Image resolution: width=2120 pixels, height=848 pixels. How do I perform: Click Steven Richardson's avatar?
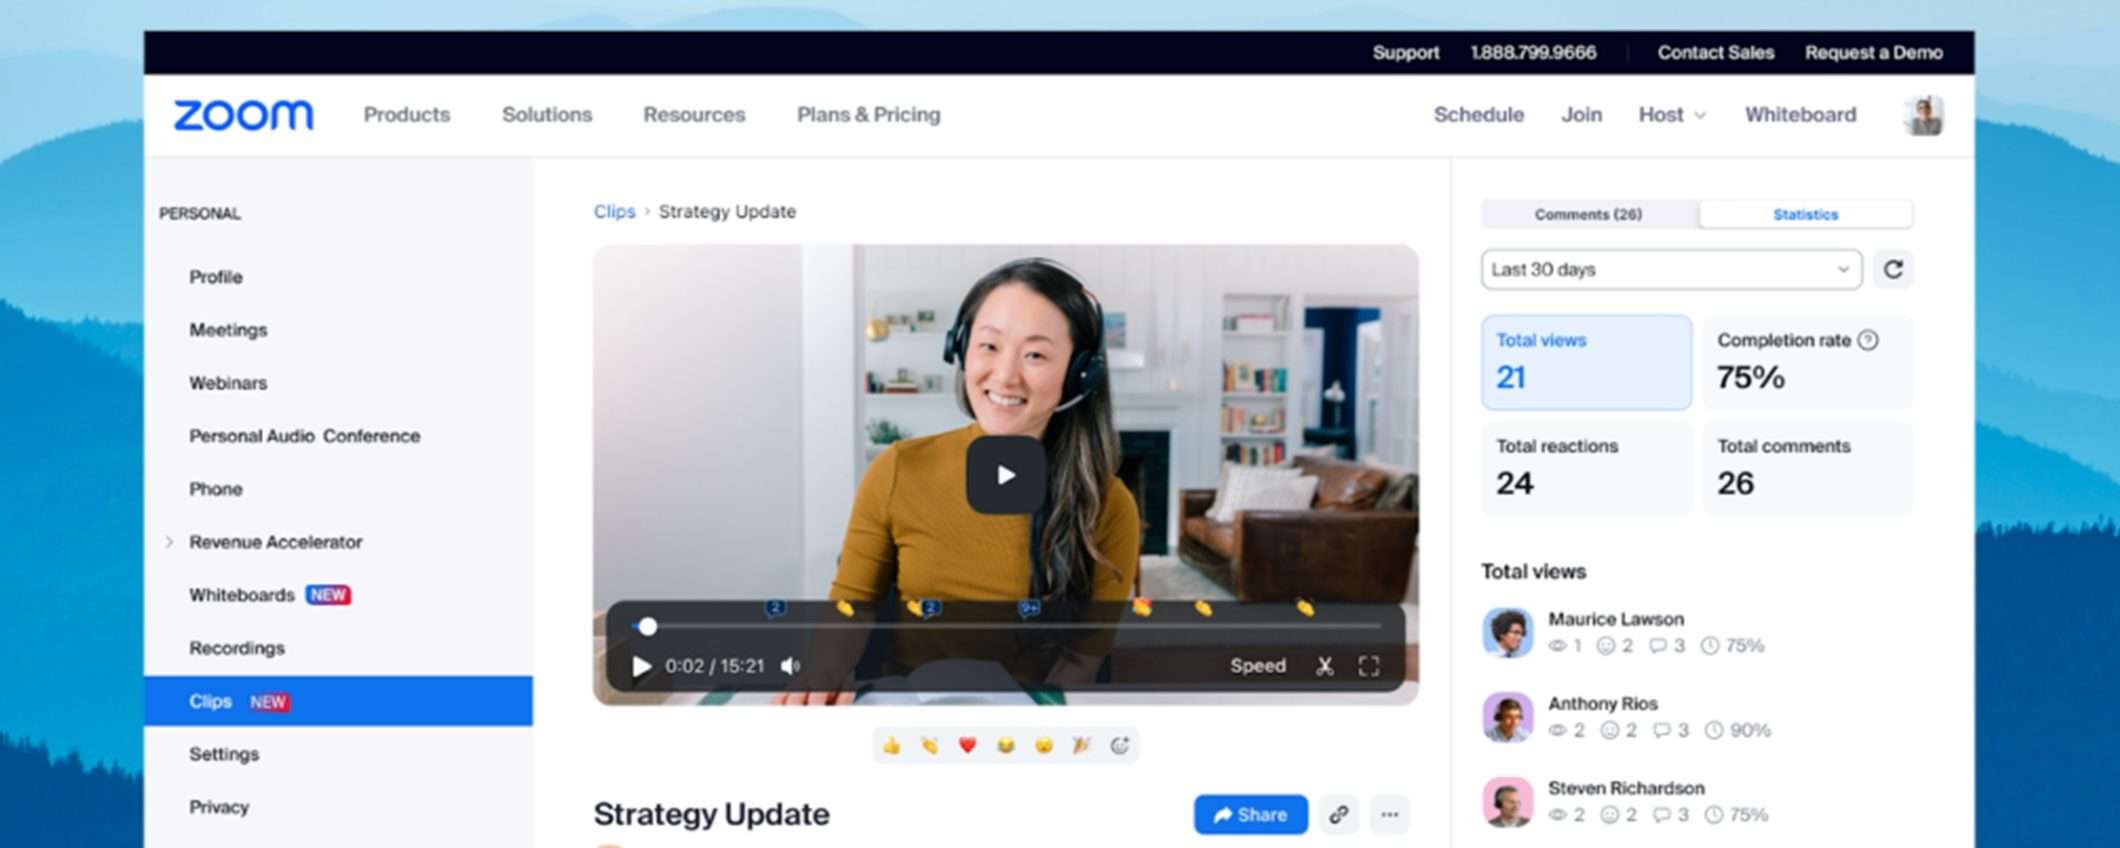click(x=1507, y=802)
